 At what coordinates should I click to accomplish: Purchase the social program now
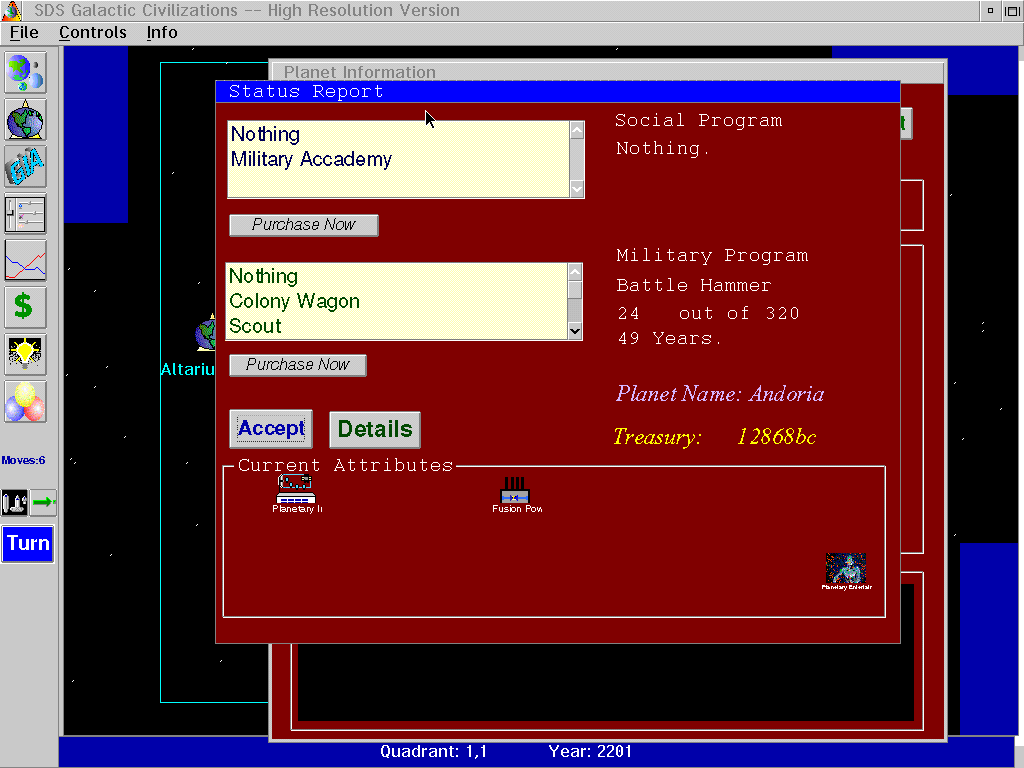coord(304,225)
